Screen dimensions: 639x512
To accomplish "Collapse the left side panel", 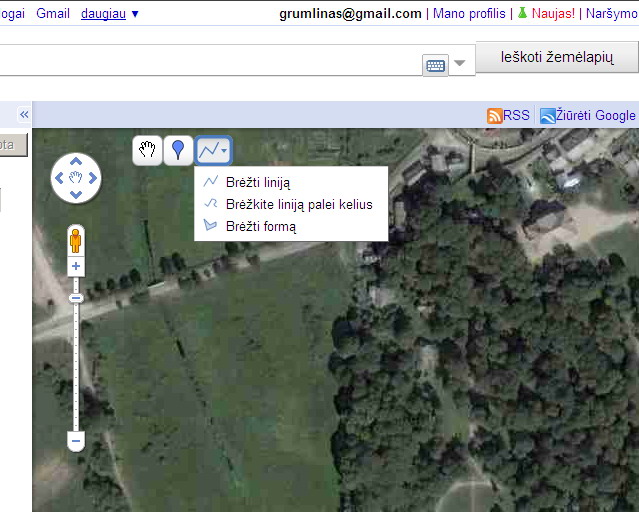I will point(24,115).
